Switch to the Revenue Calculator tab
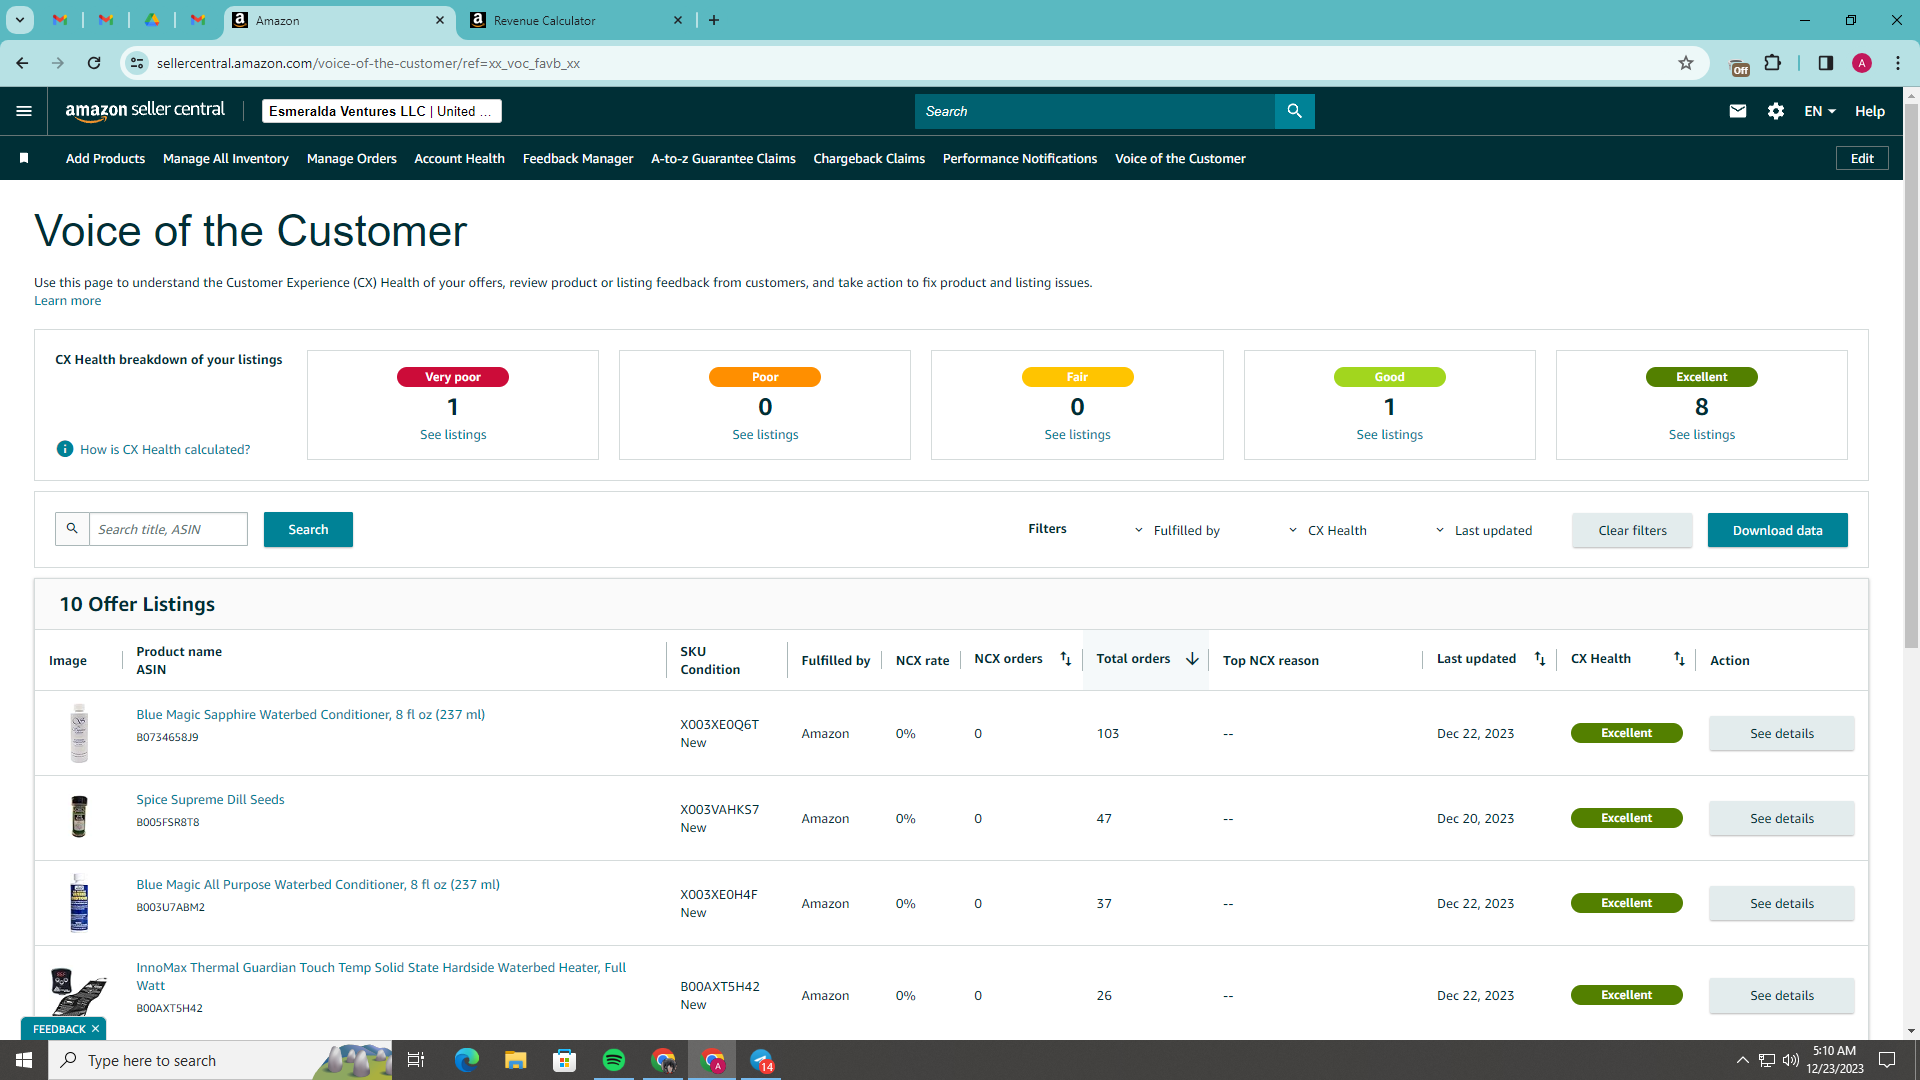Image resolution: width=1920 pixels, height=1080 pixels. [575, 20]
